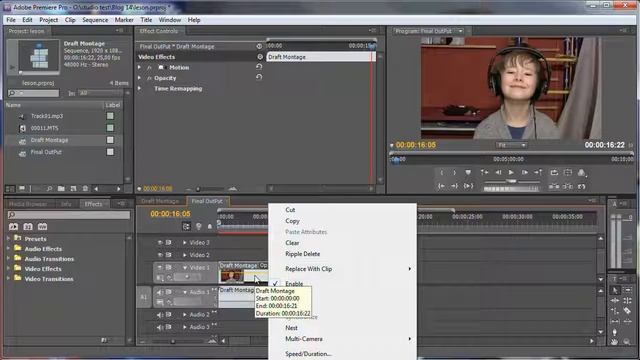Click the timeline unnumbered marker icon

(210, 226)
